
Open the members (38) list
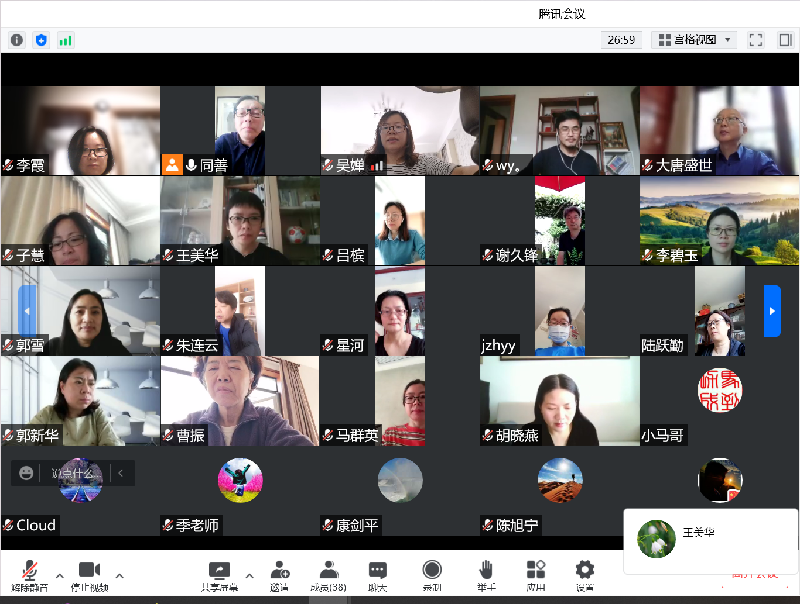[328, 575]
